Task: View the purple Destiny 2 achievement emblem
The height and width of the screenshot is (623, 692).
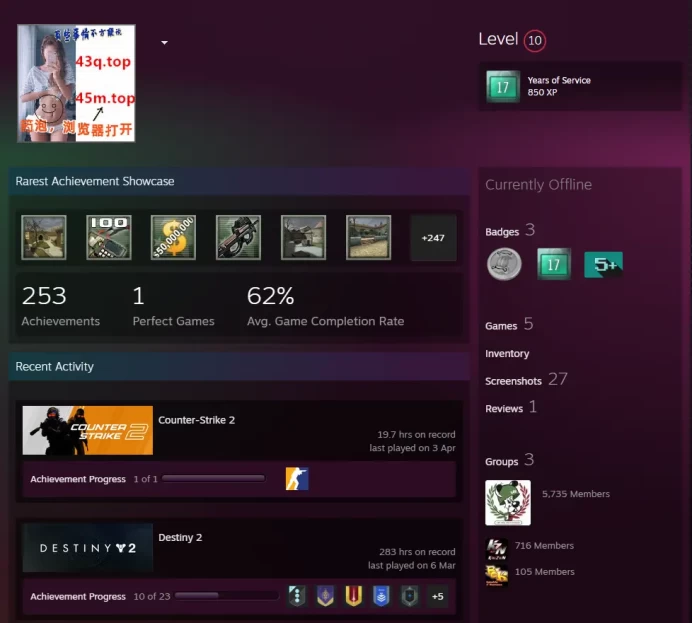Action: click(325, 596)
